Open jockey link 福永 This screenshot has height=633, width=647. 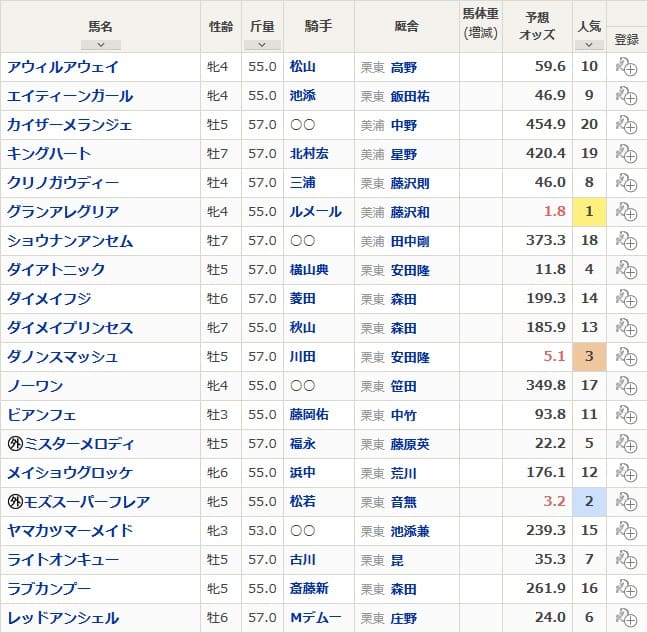point(302,444)
